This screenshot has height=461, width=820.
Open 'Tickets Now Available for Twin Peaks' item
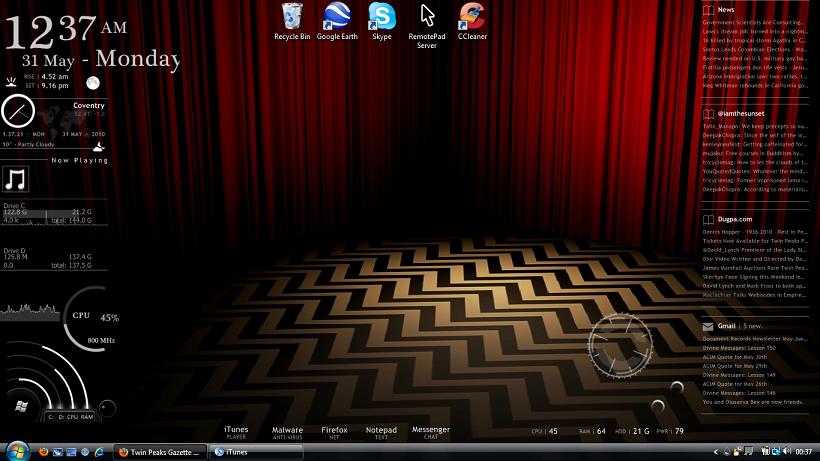(x=755, y=241)
